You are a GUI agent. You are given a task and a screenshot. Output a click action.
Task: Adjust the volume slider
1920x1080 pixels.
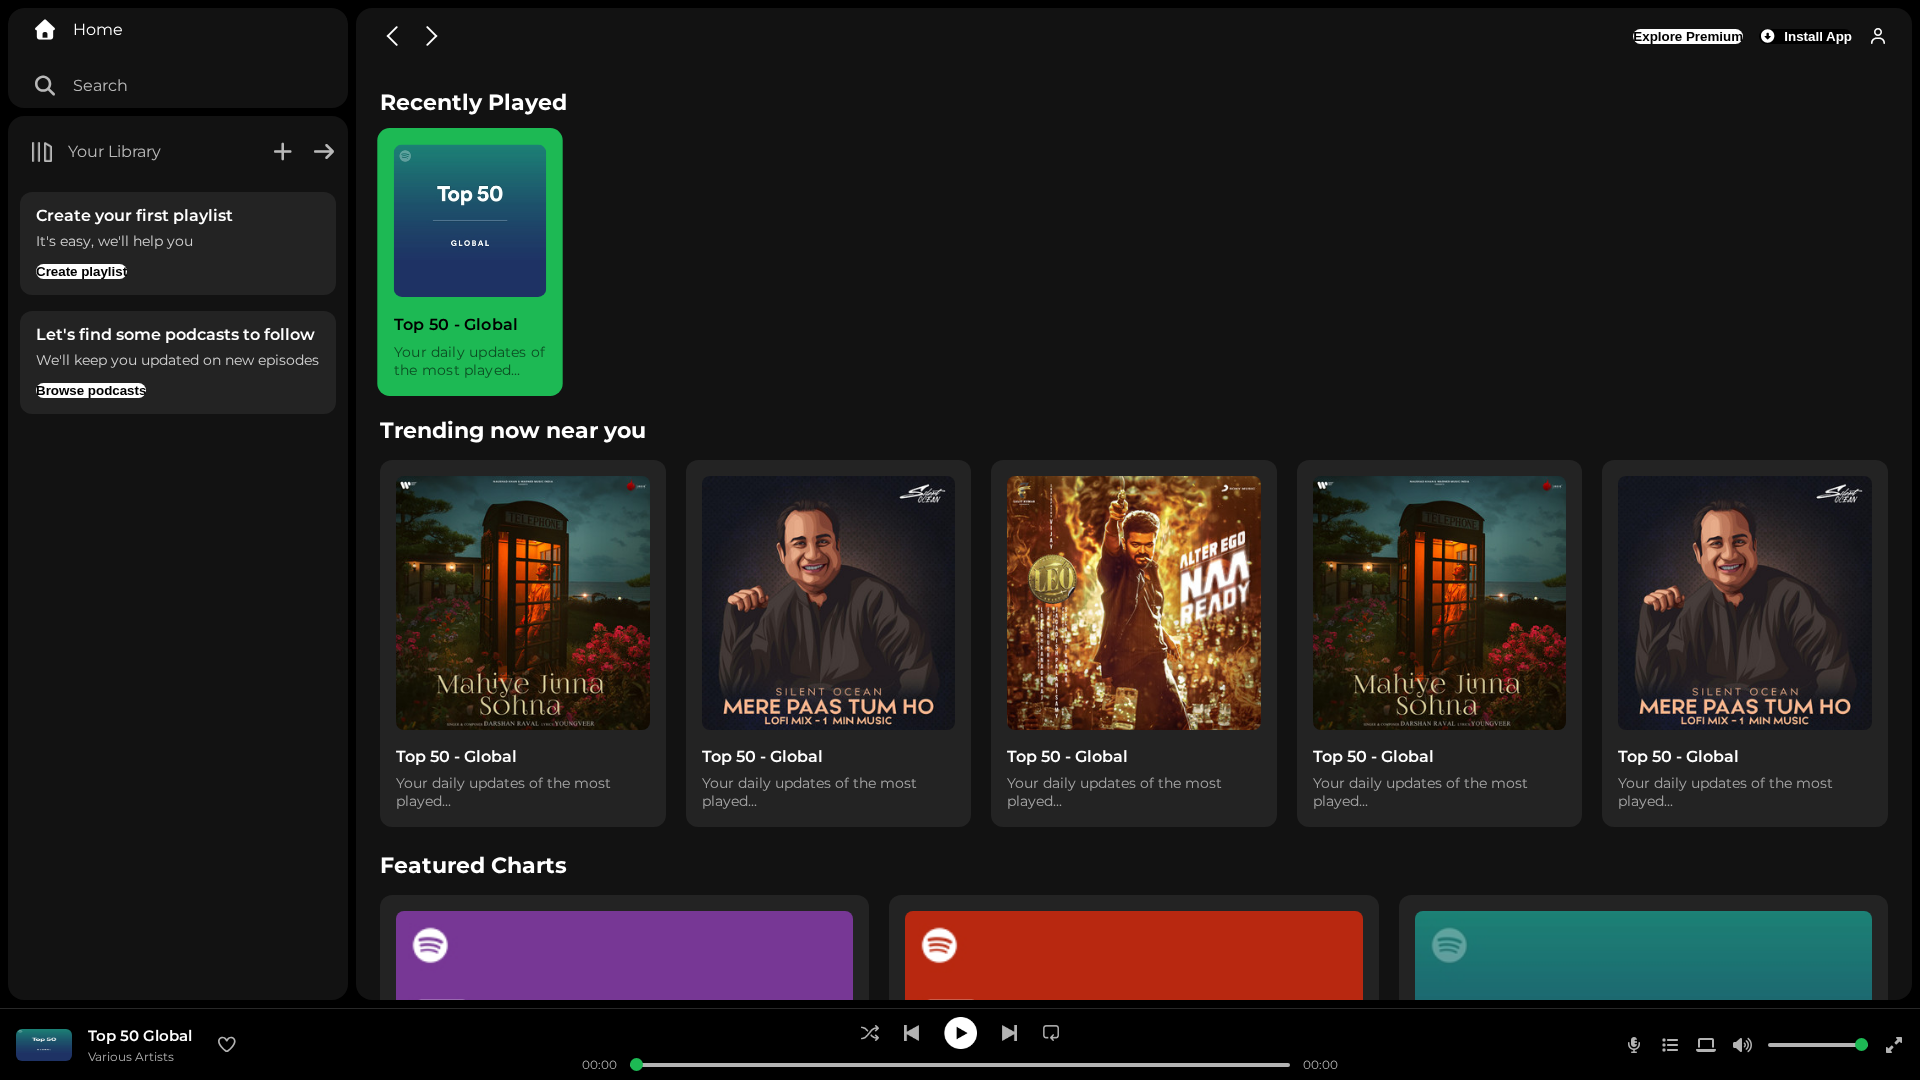[1817, 1045]
